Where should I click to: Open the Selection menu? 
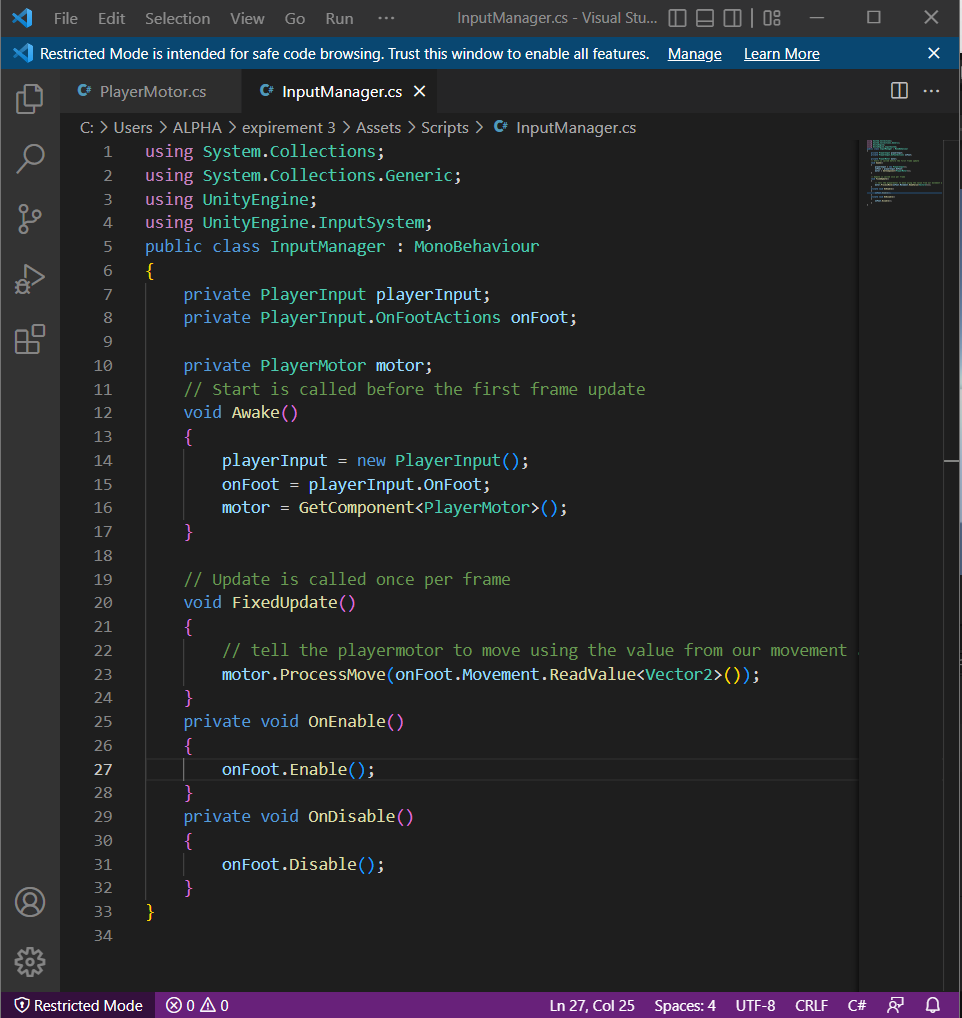click(177, 18)
